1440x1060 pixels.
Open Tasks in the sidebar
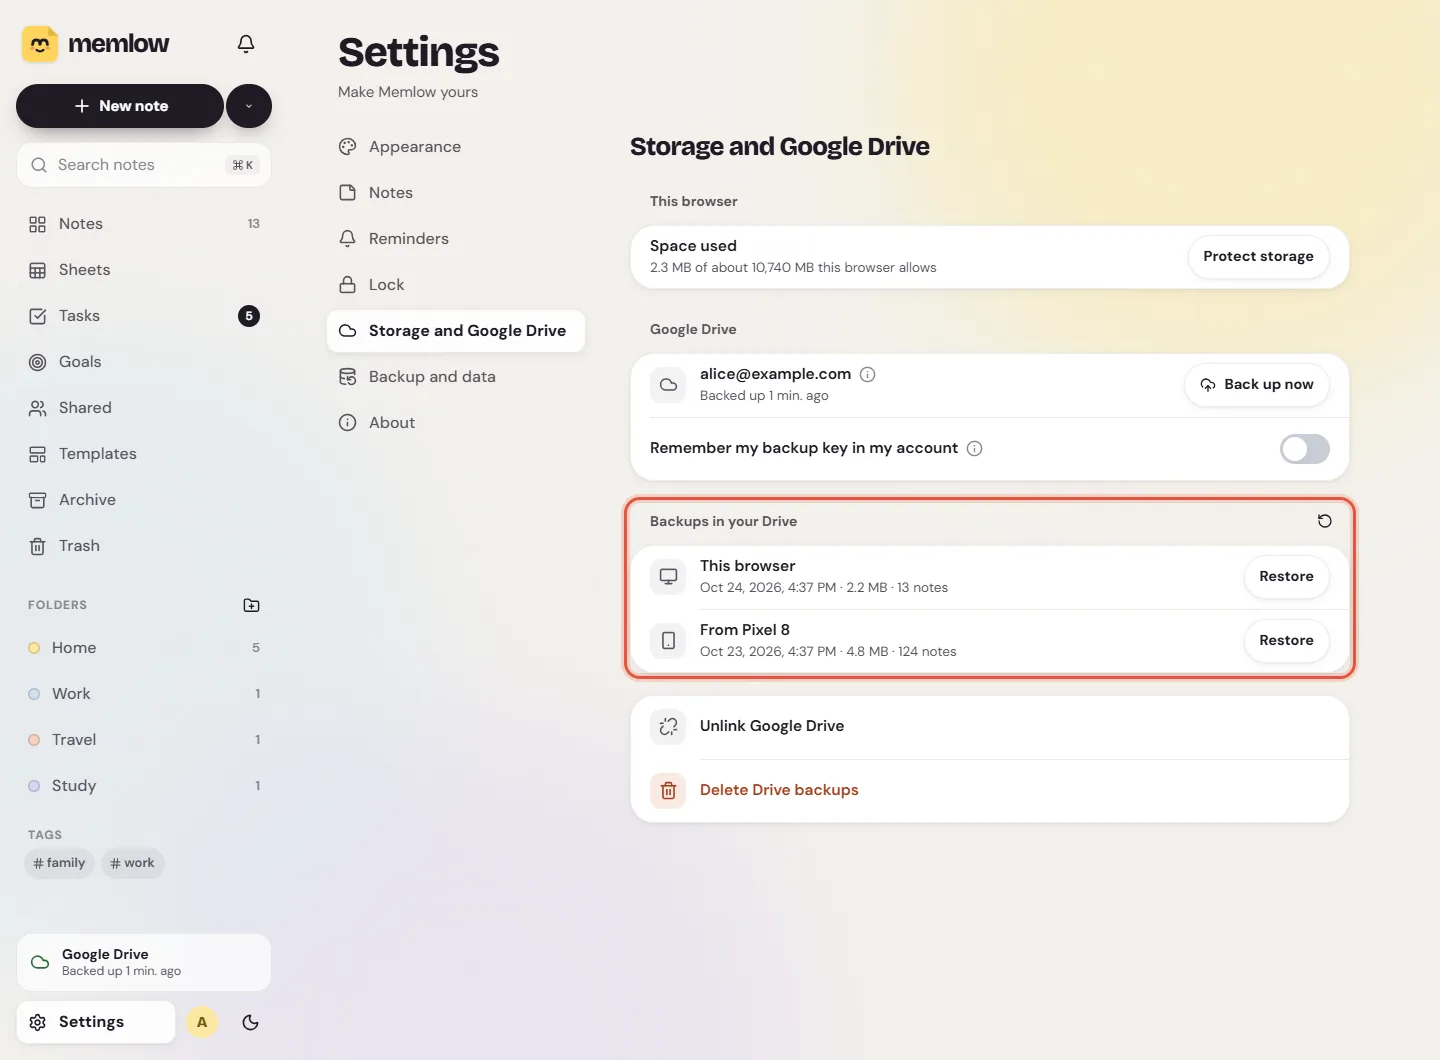[144, 316]
